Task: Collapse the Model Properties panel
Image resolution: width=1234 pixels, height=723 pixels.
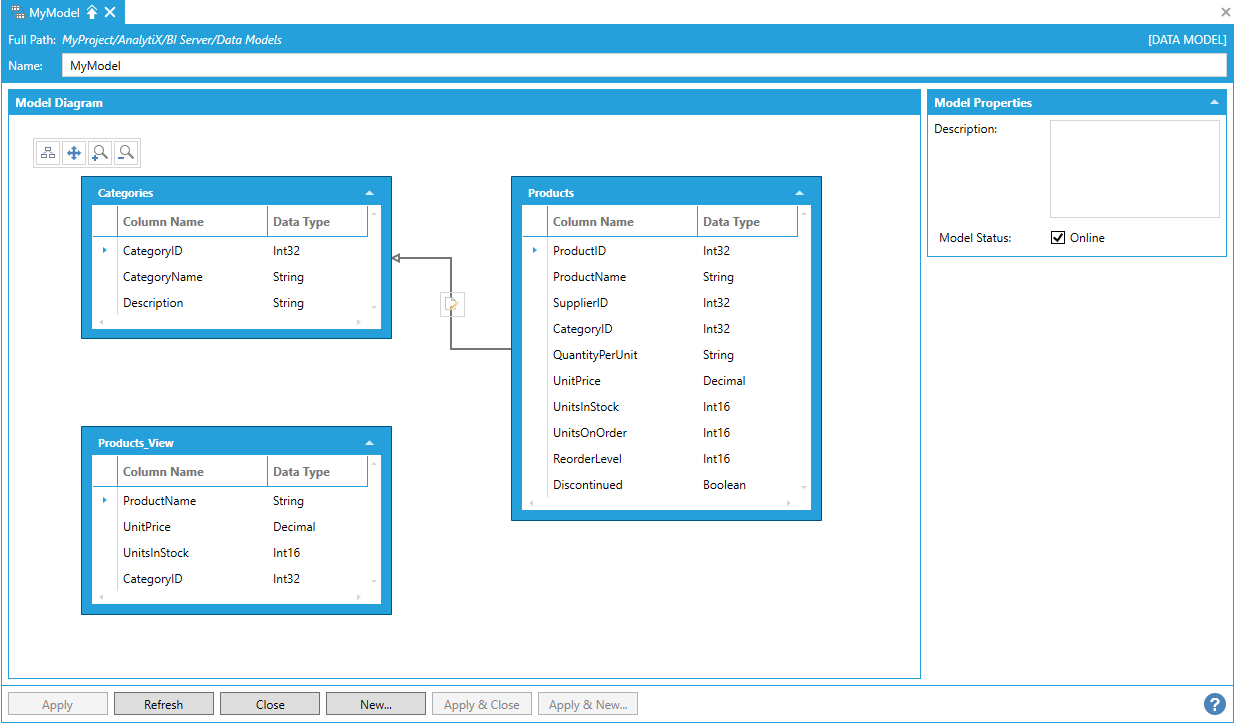Action: tap(1214, 103)
